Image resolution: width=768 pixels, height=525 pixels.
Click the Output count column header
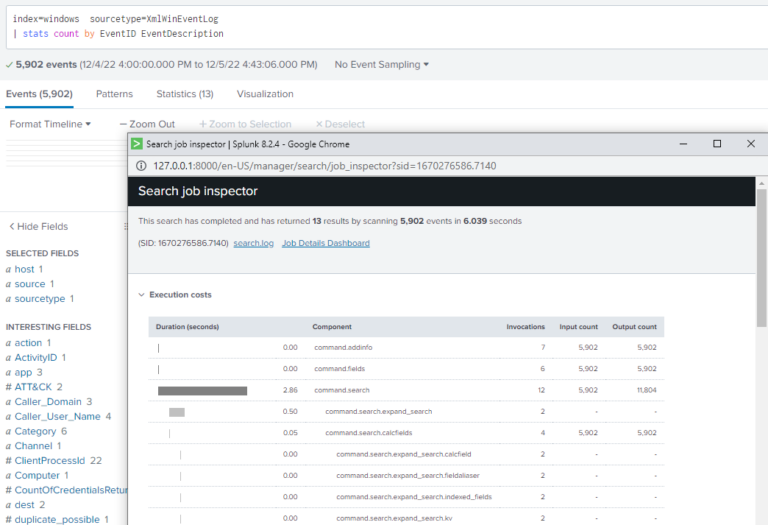634,327
